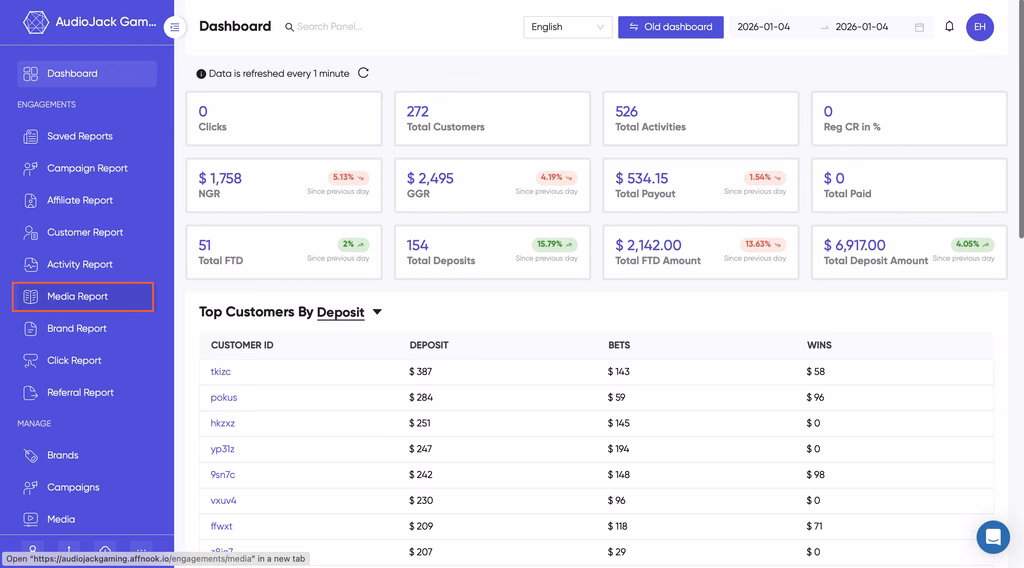Viewport: 1024px width, 568px height.
Task: Click the underlined Deposit text in heading
Action: click(340, 312)
